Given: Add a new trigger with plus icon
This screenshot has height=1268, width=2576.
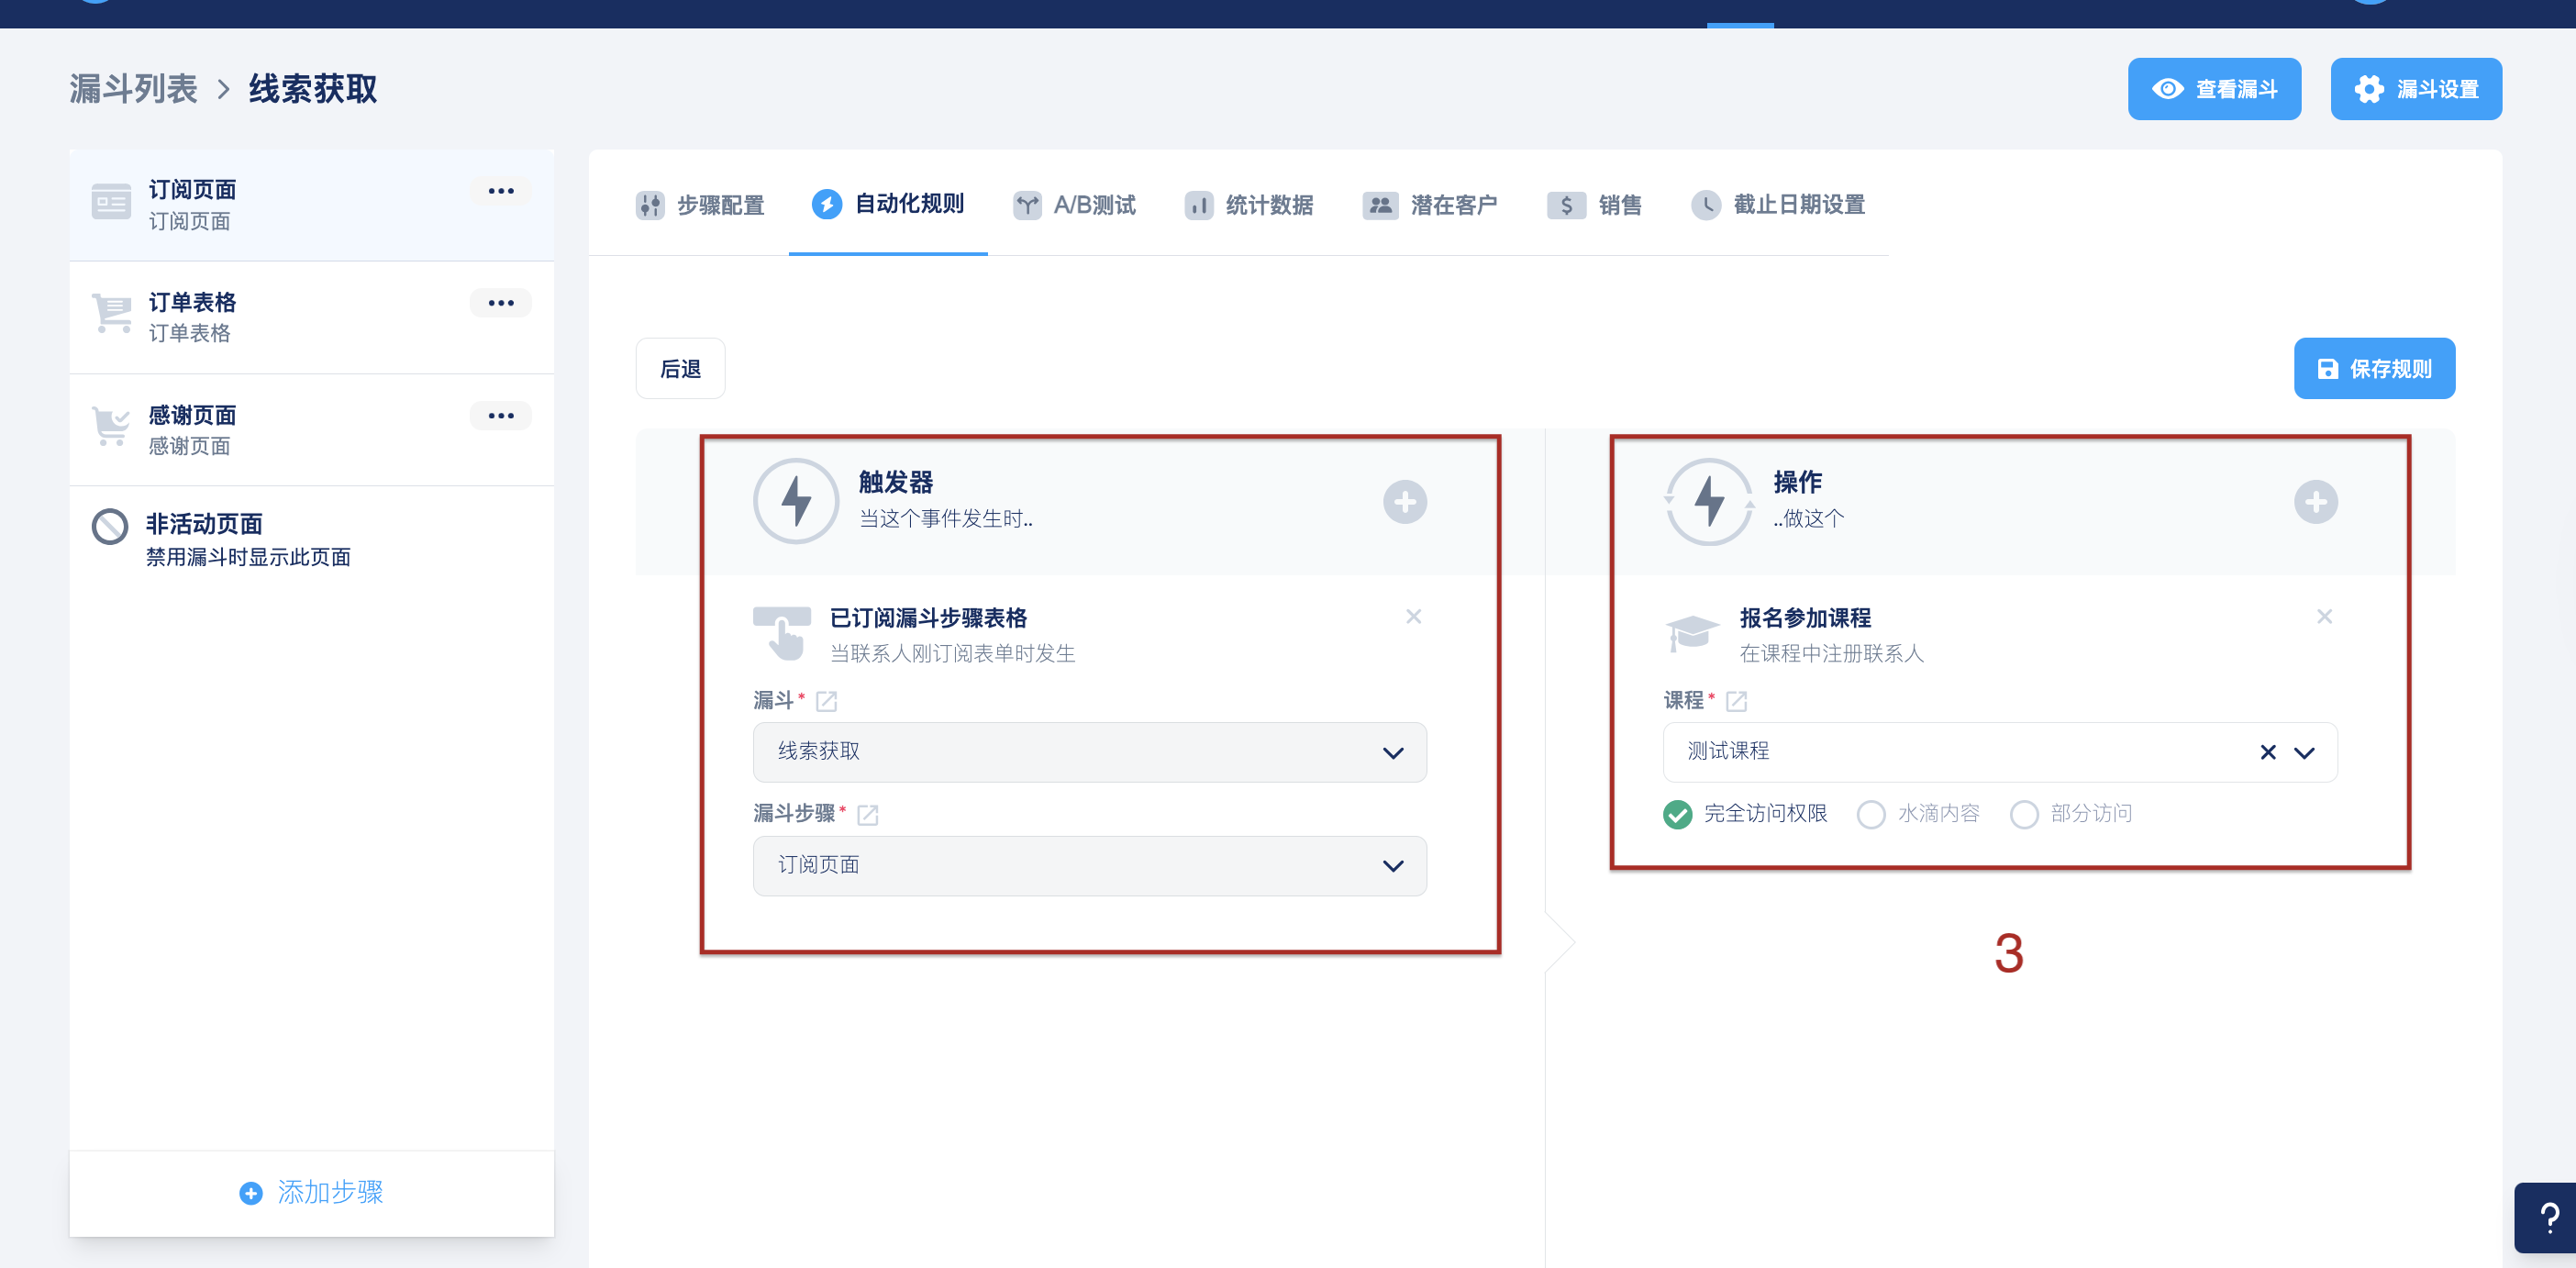Looking at the screenshot, I should click(1404, 502).
